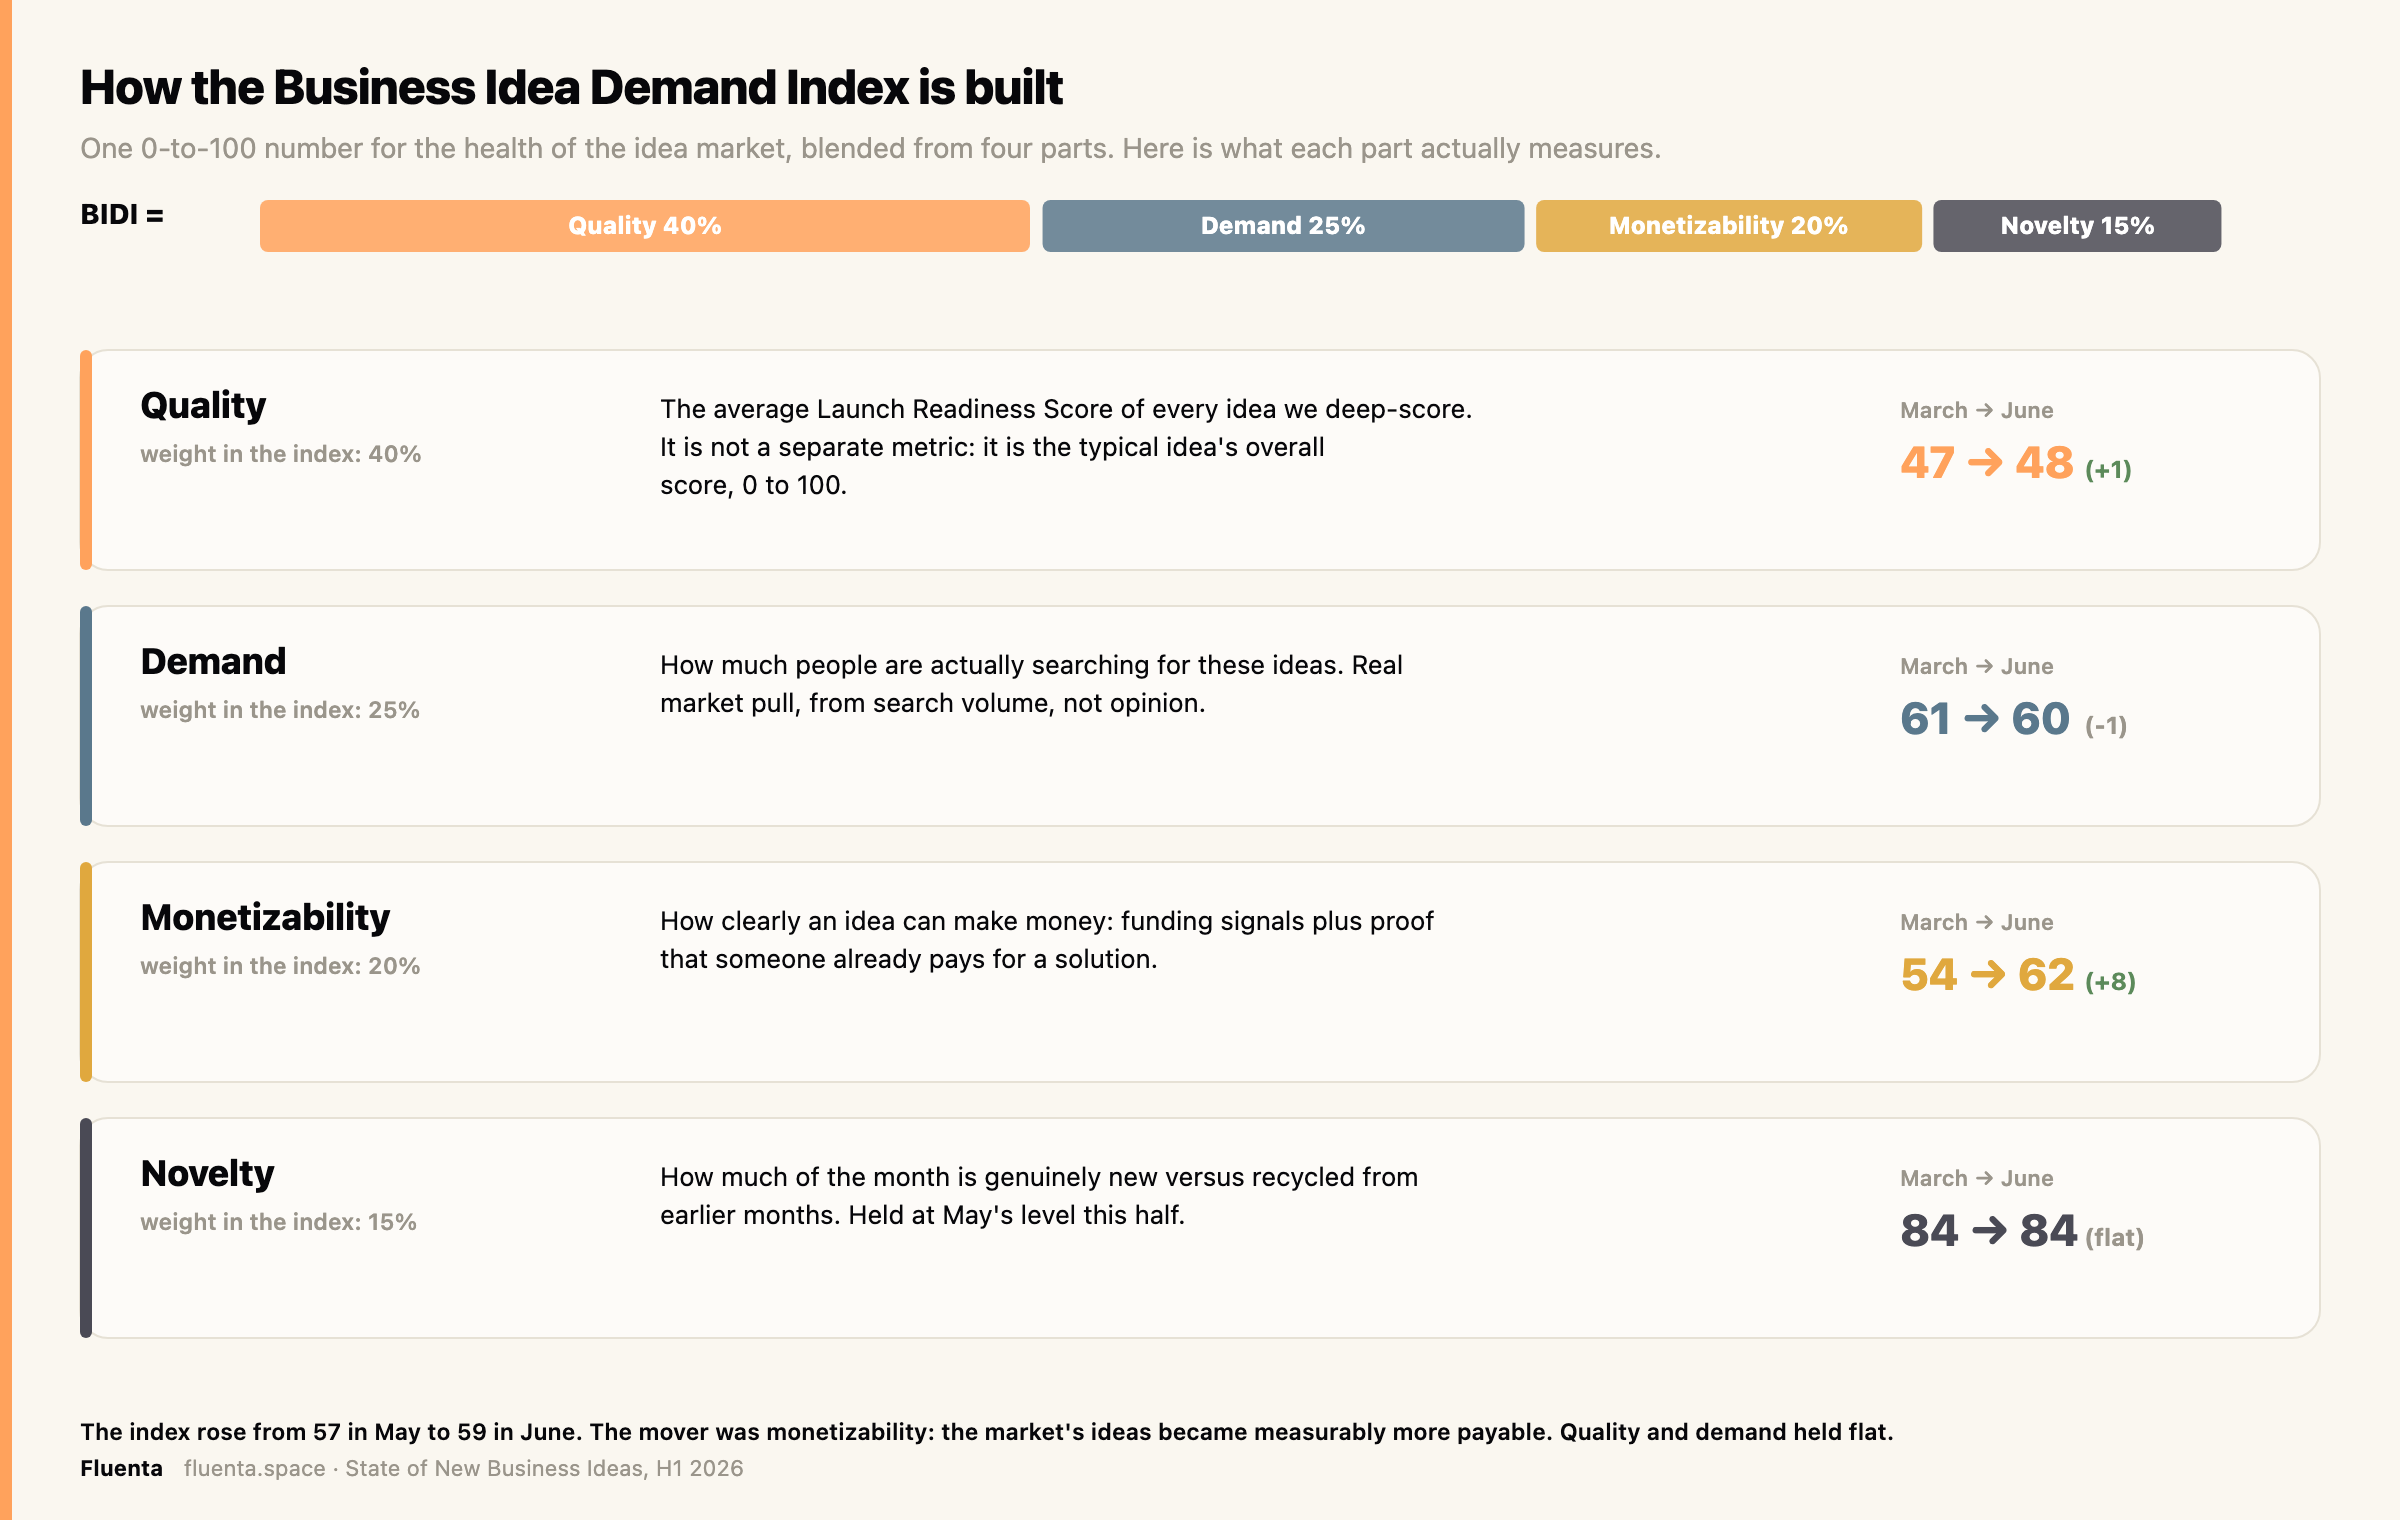Select the Monetizability 20% segment
This screenshot has width=2400, height=1520.
click(1728, 226)
